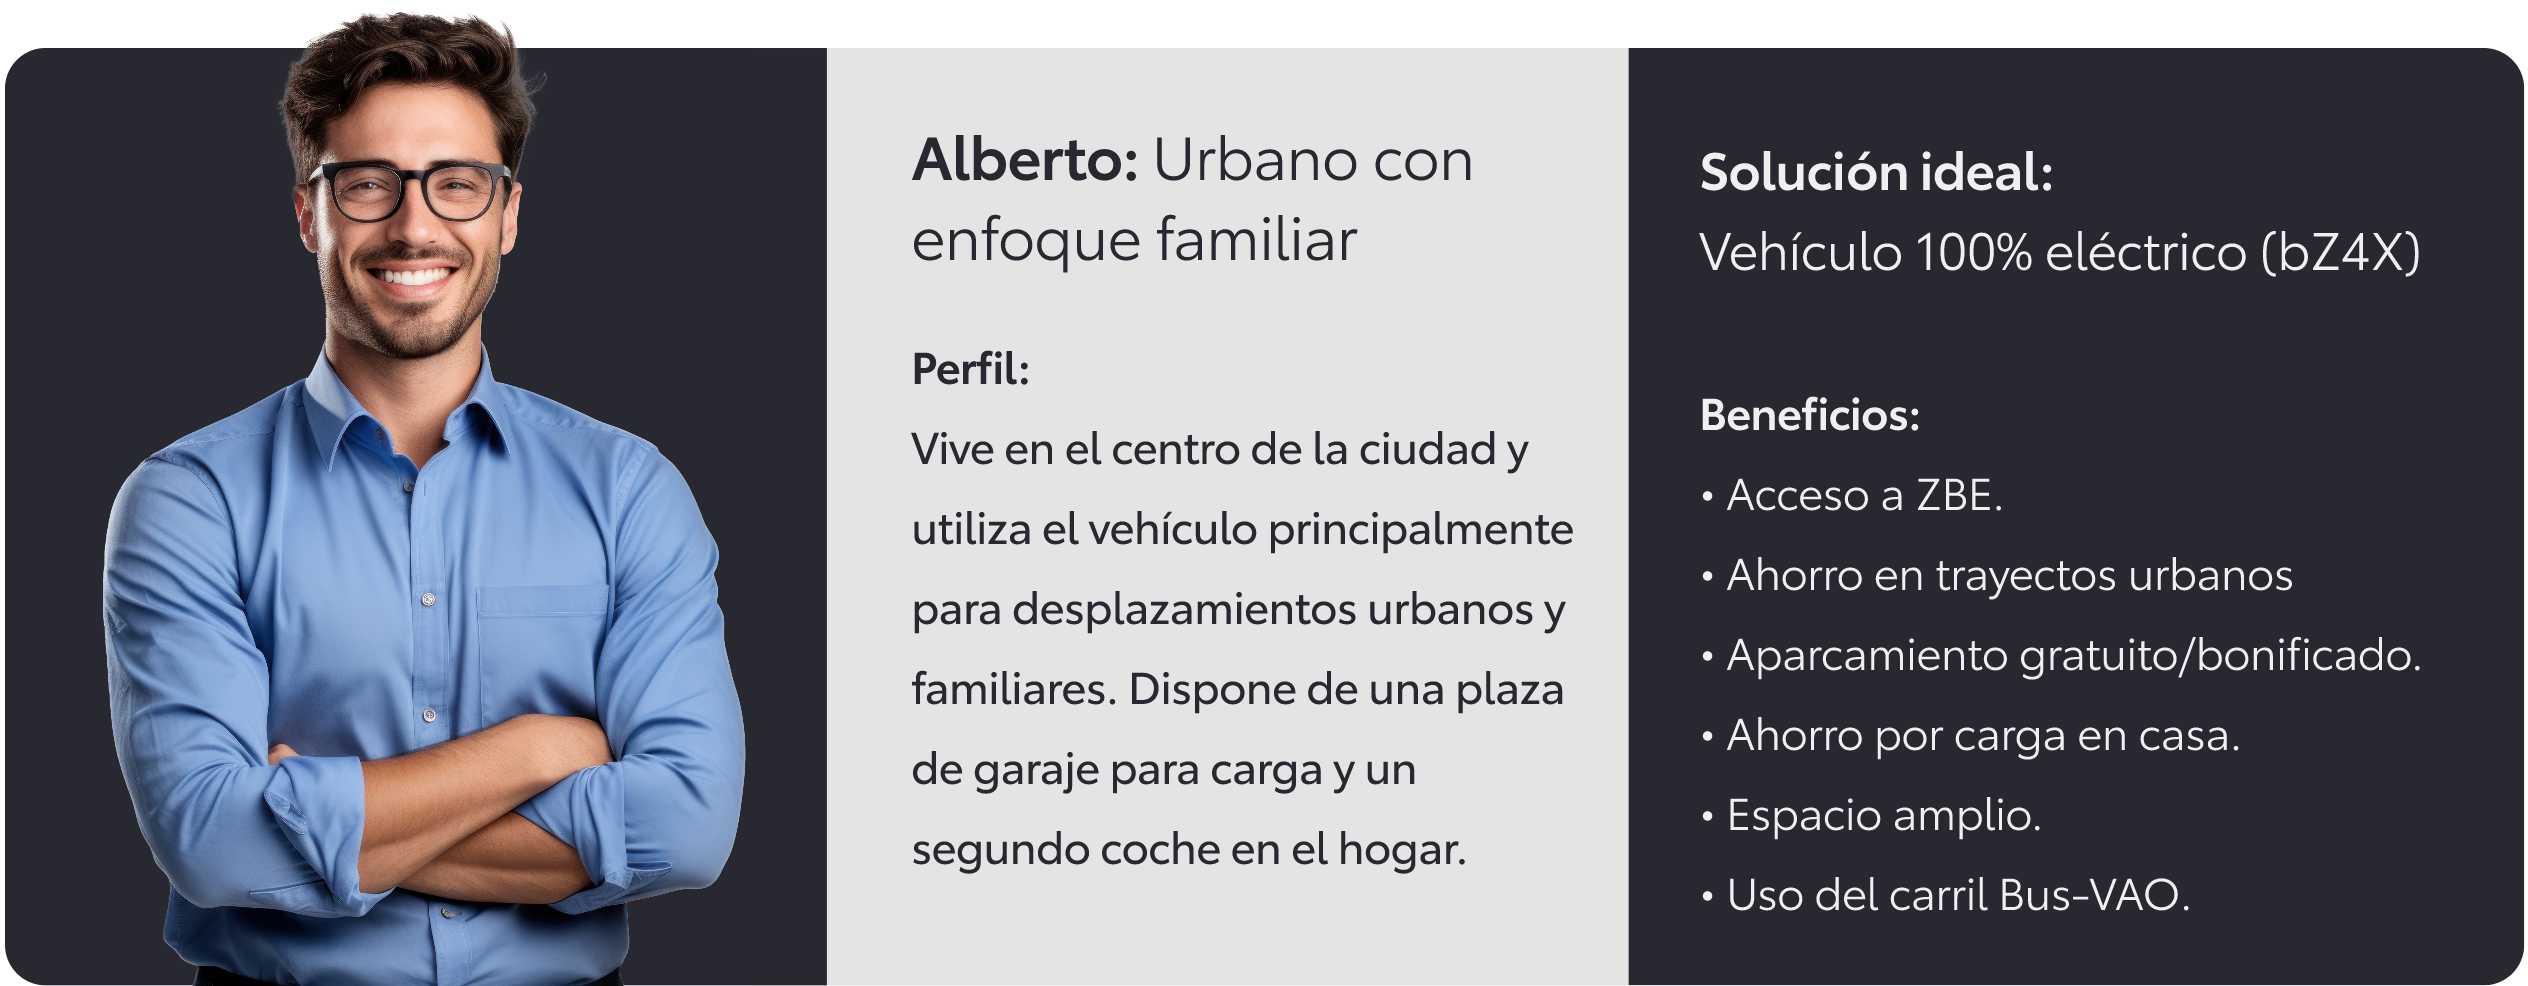Viewport: 2528px width, 986px height.
Task: Click the heading 'Alberto: Urbano con enfoque familiar'
Action: [1192, 200]
